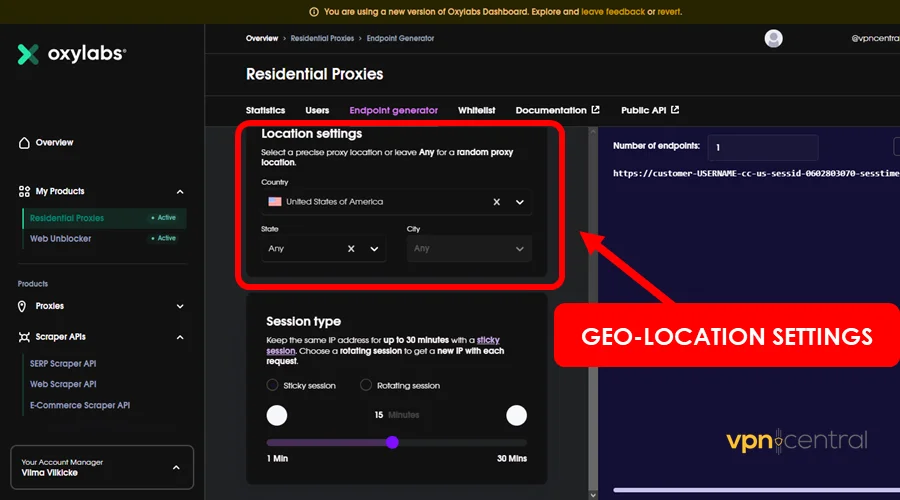Click the session duration slider track
900x500 pixels.
[x=397, y=443]
